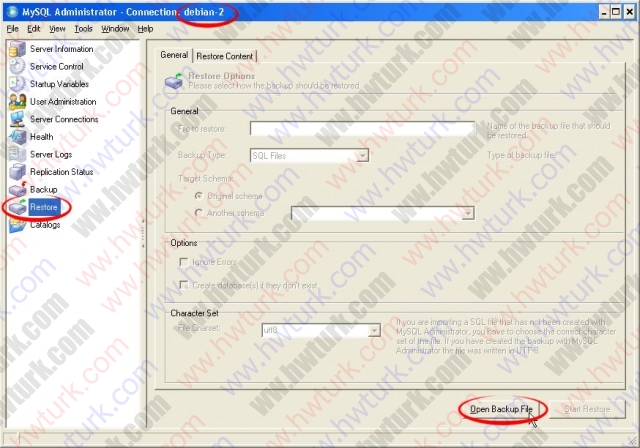Click the Catalogs folder icon
The width and height of the screenshot is (640, 448).
(x=17, y=225)
